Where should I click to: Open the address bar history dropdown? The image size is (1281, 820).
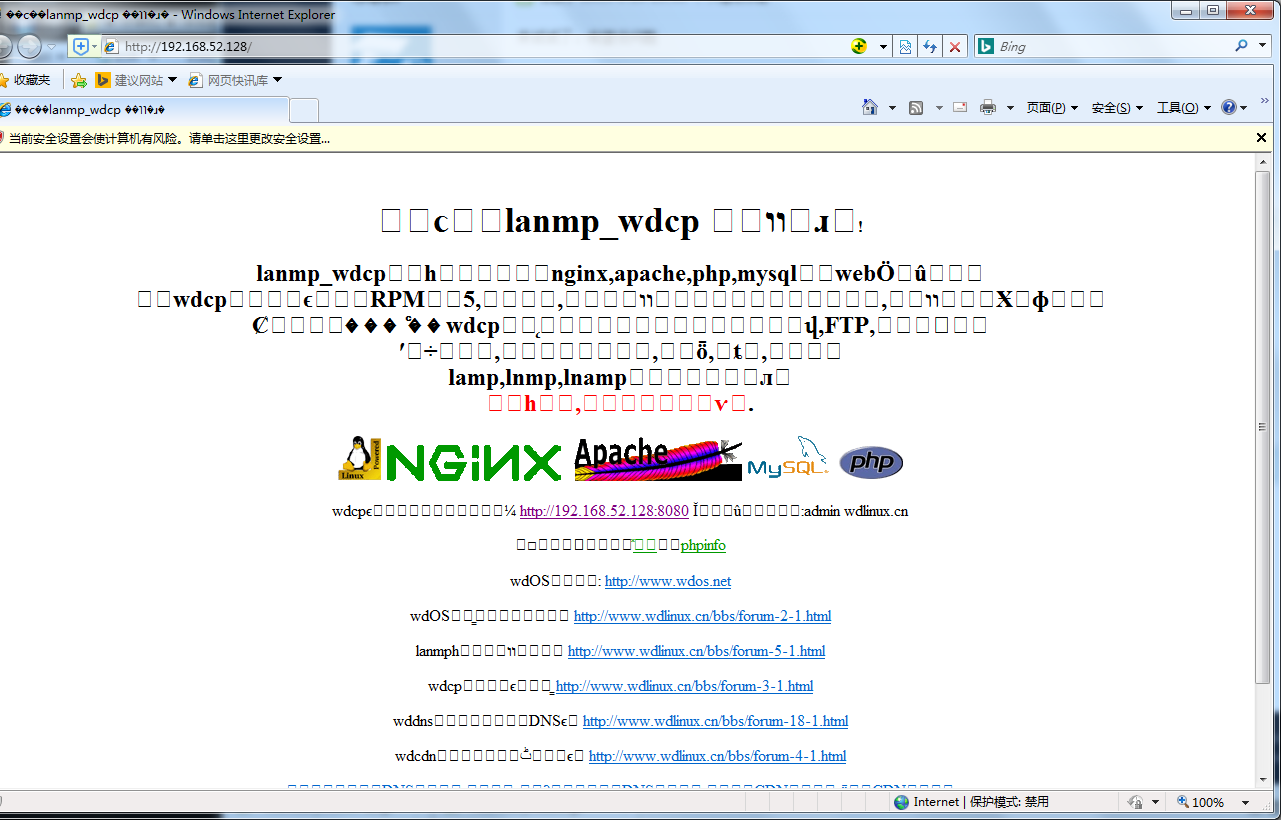pyautogui.click(x=883, y=46)
